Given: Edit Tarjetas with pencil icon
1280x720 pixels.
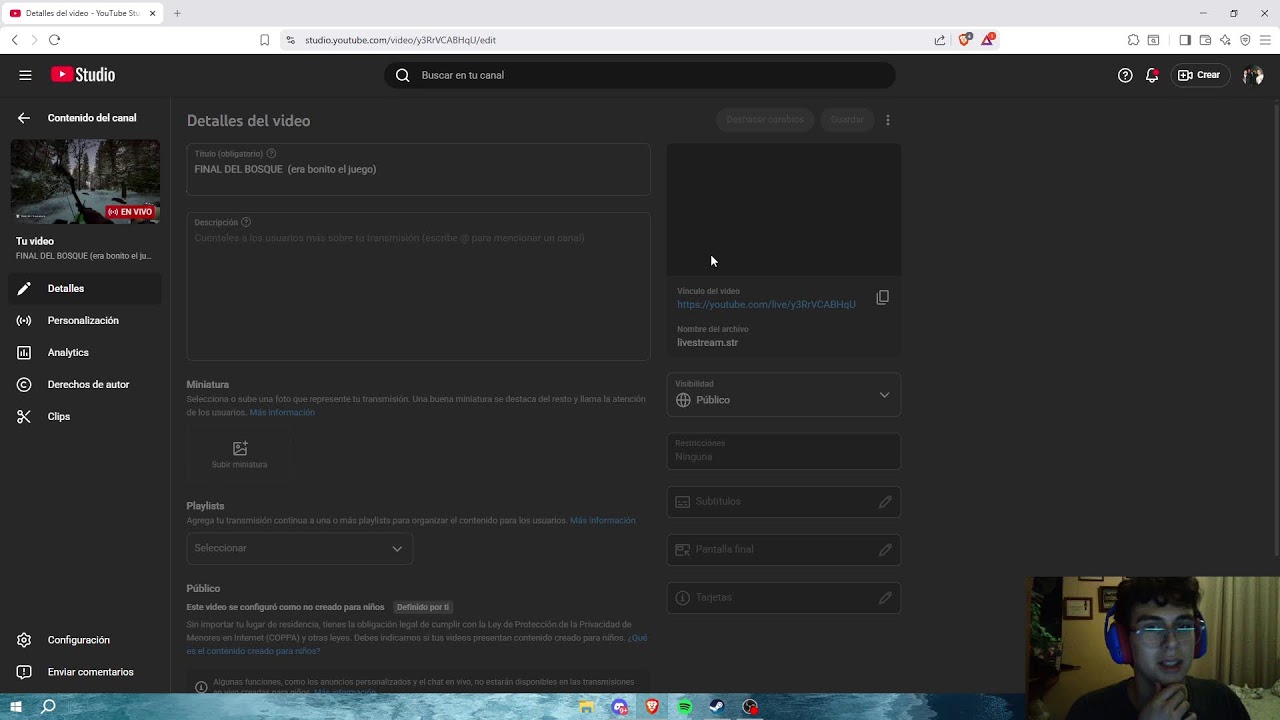Looking at the screenshot, I should coord(885,598).
